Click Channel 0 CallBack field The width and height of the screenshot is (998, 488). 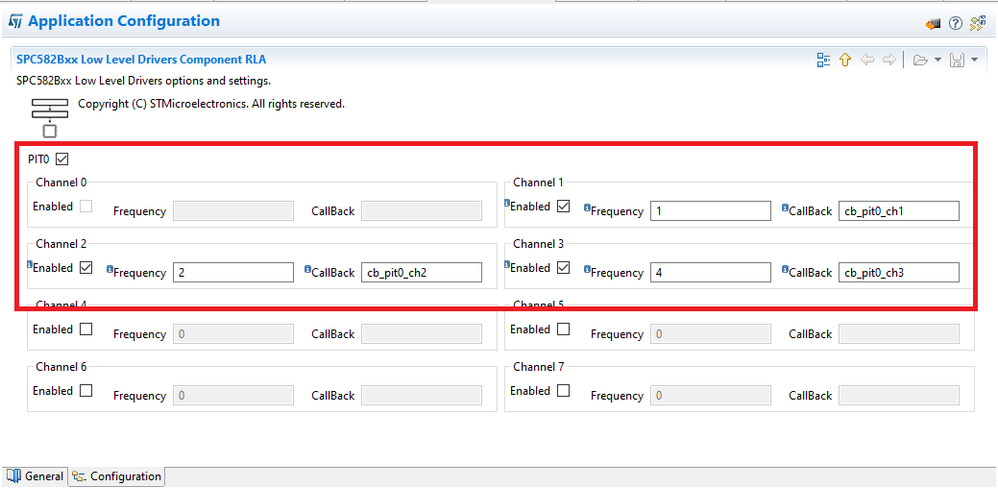(x=421, y=211)
